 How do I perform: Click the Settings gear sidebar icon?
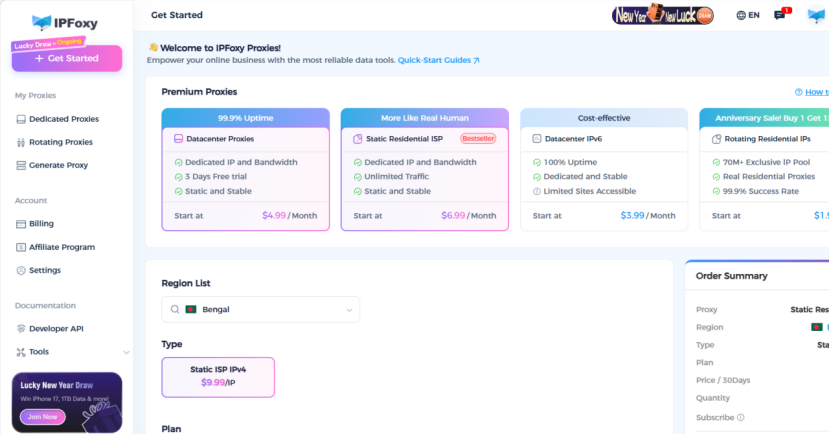tap(21, 270)
